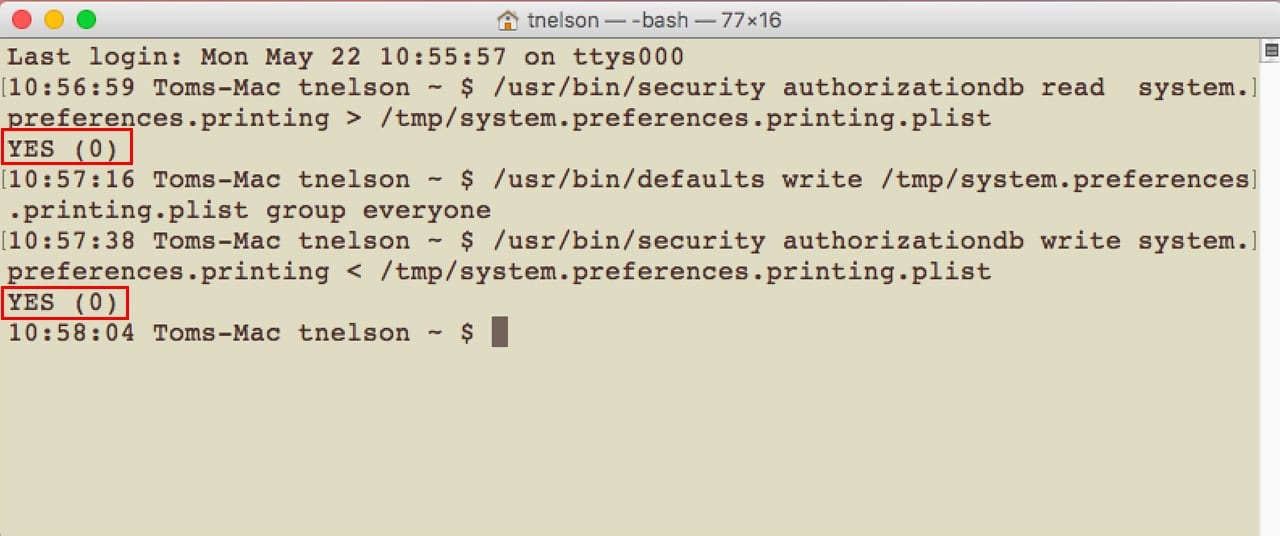
Task: Click the window title 'tnelson — -bash — 77×16'
Action: click(654, 19)
